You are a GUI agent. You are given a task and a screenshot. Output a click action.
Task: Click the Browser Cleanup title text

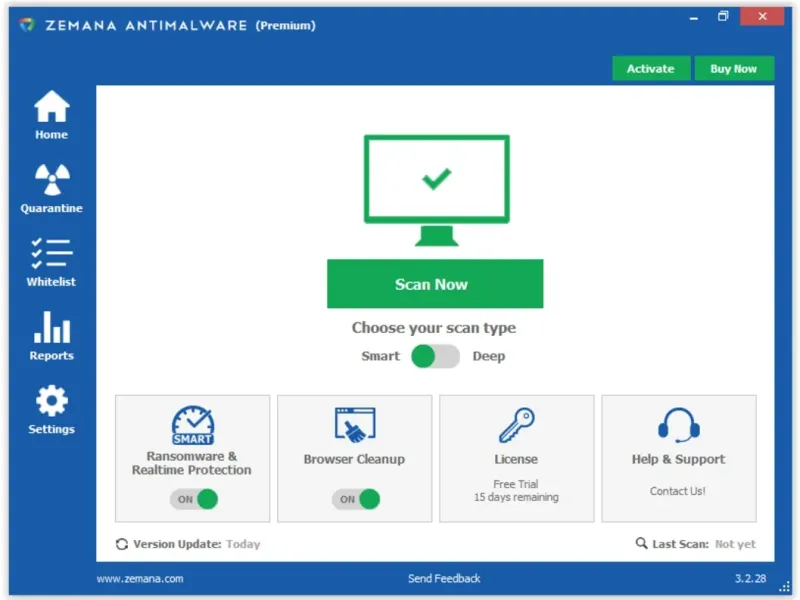(355, 459)
